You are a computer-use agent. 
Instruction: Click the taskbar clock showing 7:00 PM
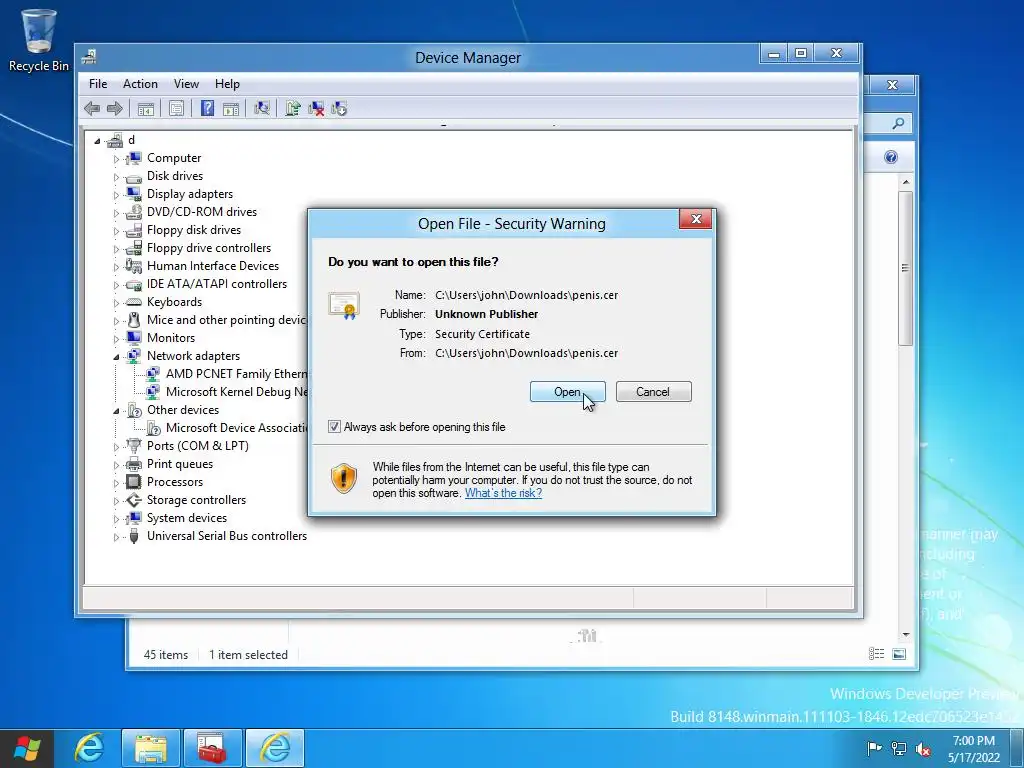[974, 749]
